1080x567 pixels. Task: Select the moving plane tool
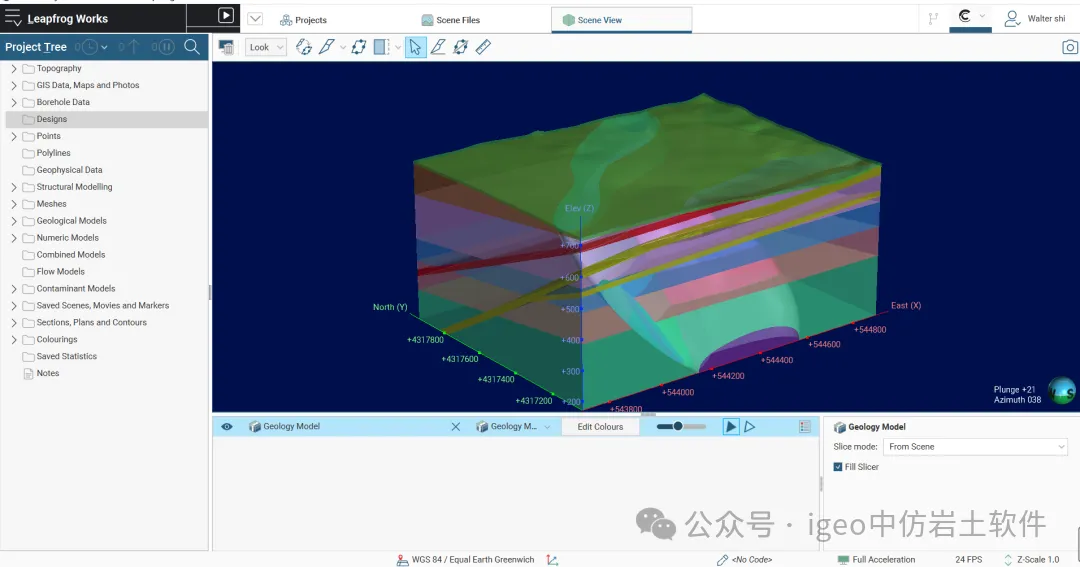(359, 47)
